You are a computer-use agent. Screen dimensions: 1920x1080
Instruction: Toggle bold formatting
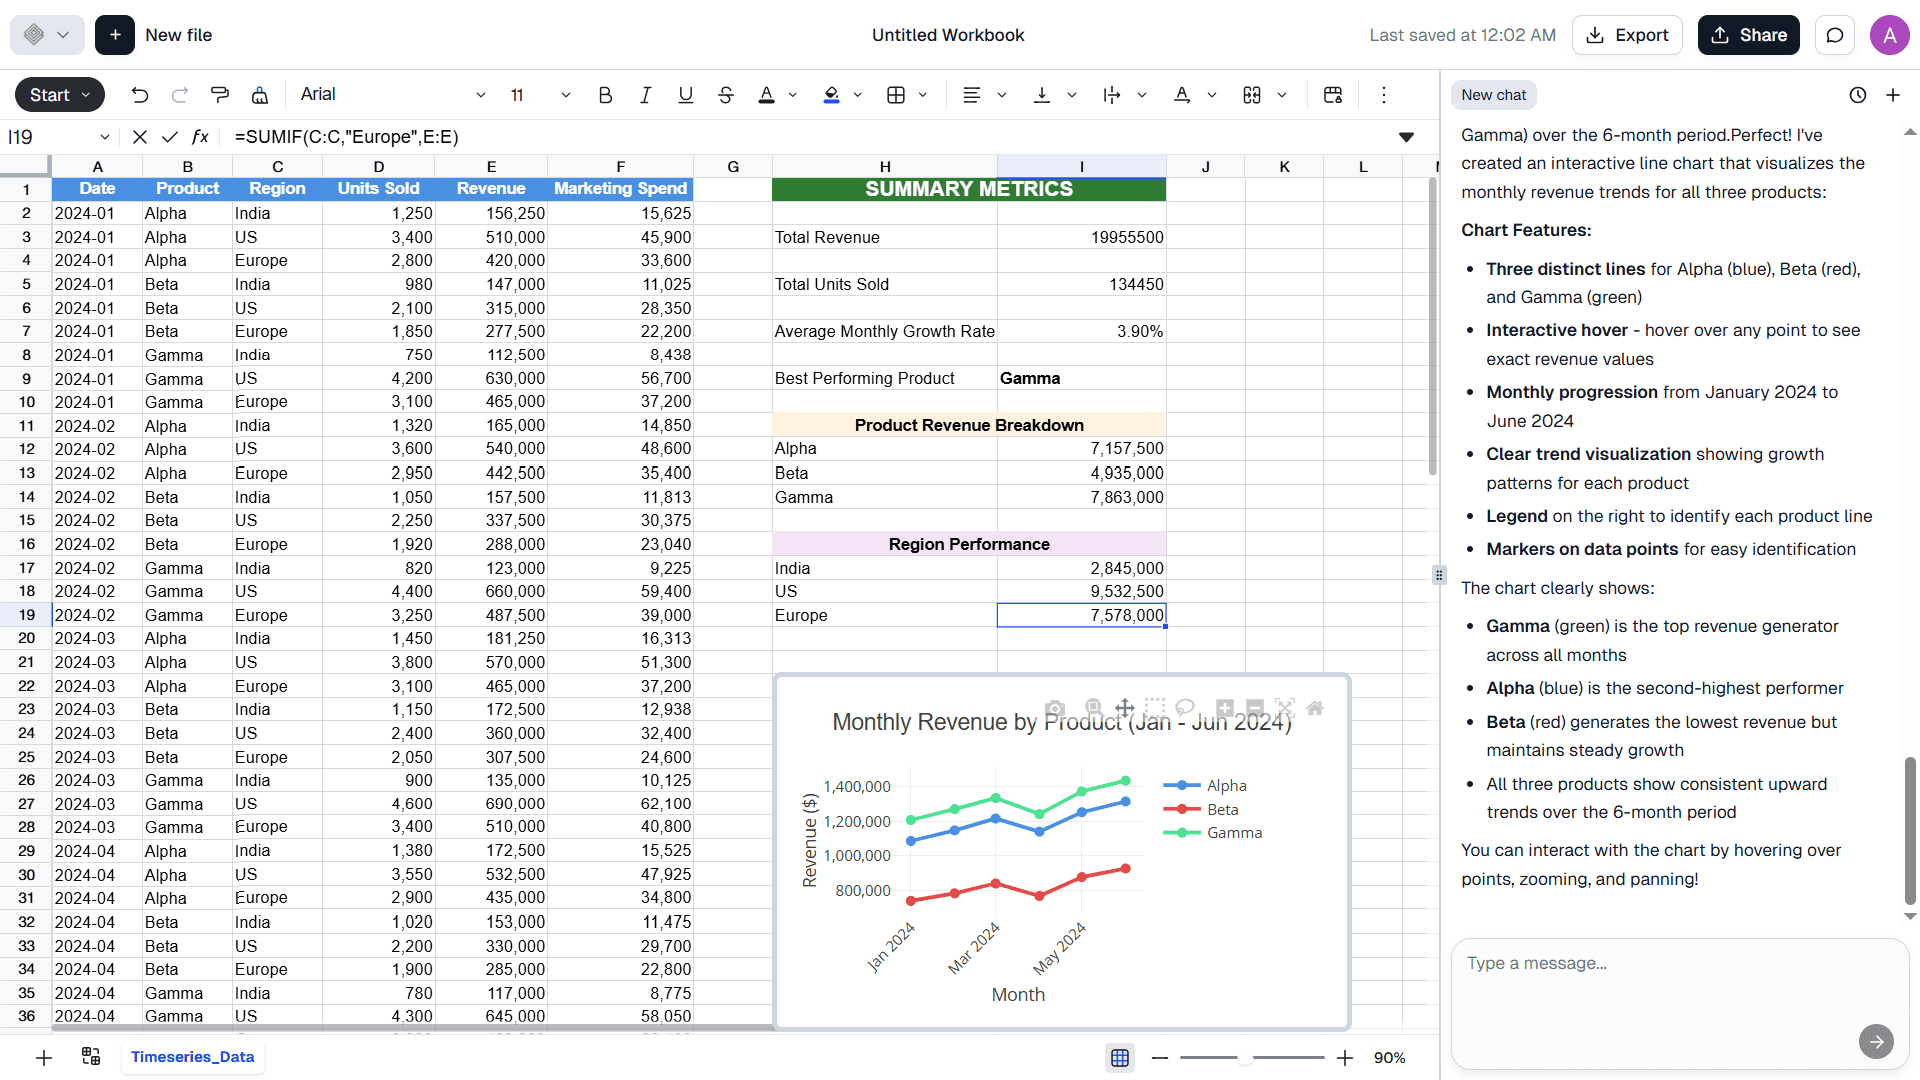605,95
